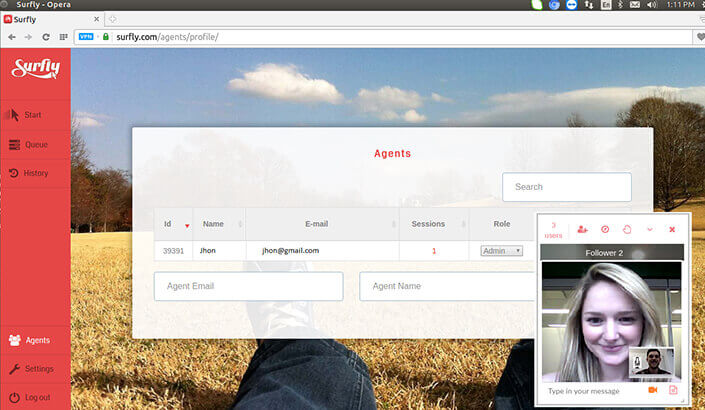Open the Bluetooth tray indicator
This screenshot has width=705, height=410.
click(x=620, y=5)
